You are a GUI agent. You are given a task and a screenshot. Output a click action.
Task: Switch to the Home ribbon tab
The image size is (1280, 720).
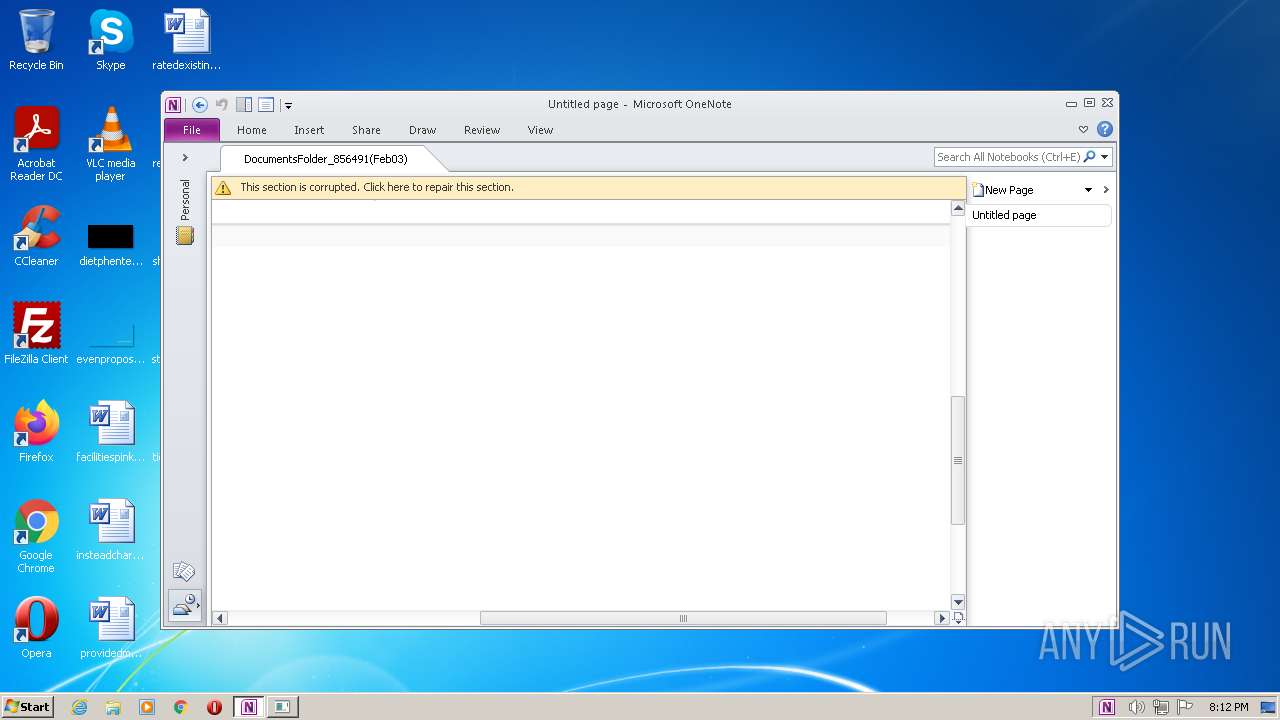pos(252,130)
